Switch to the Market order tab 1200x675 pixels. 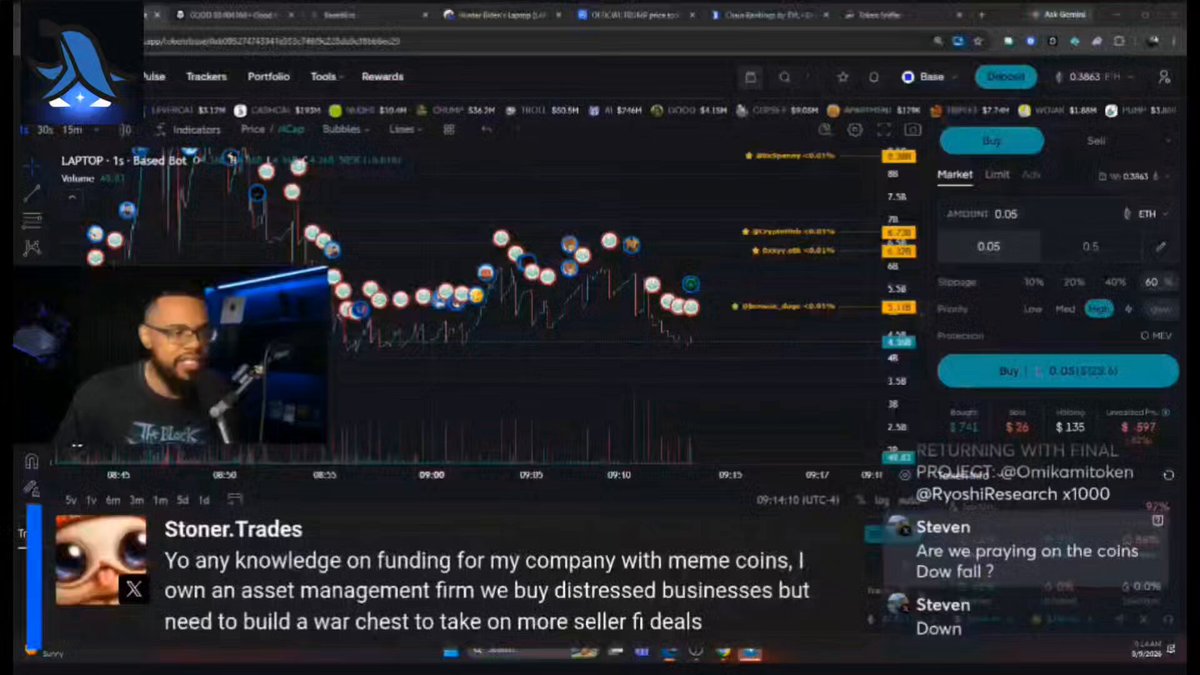[955, 175]
